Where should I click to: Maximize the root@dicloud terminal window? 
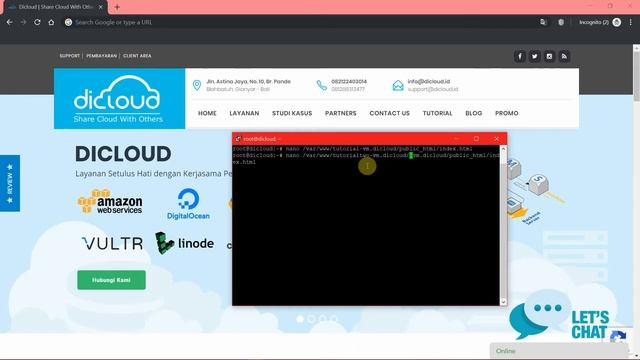coord(476,139)
